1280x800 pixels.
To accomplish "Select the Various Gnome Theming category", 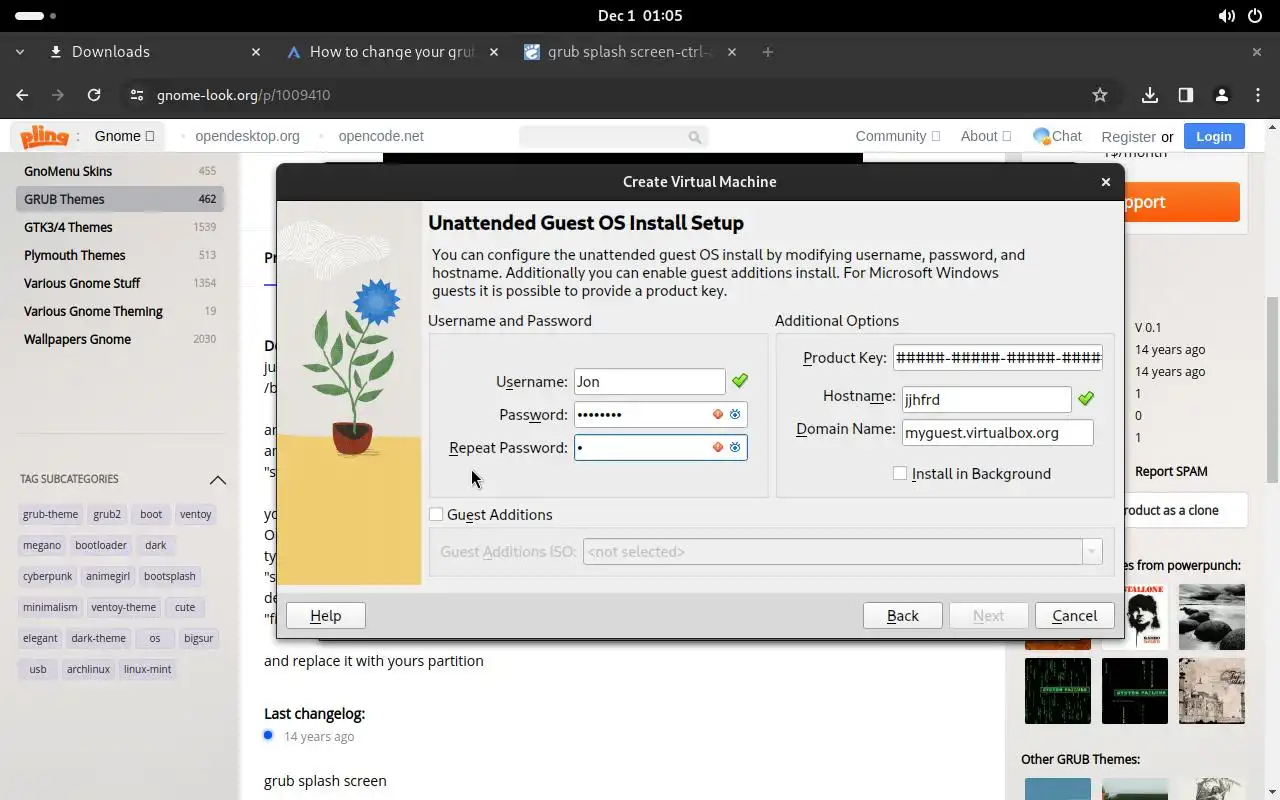I will 120,311.
